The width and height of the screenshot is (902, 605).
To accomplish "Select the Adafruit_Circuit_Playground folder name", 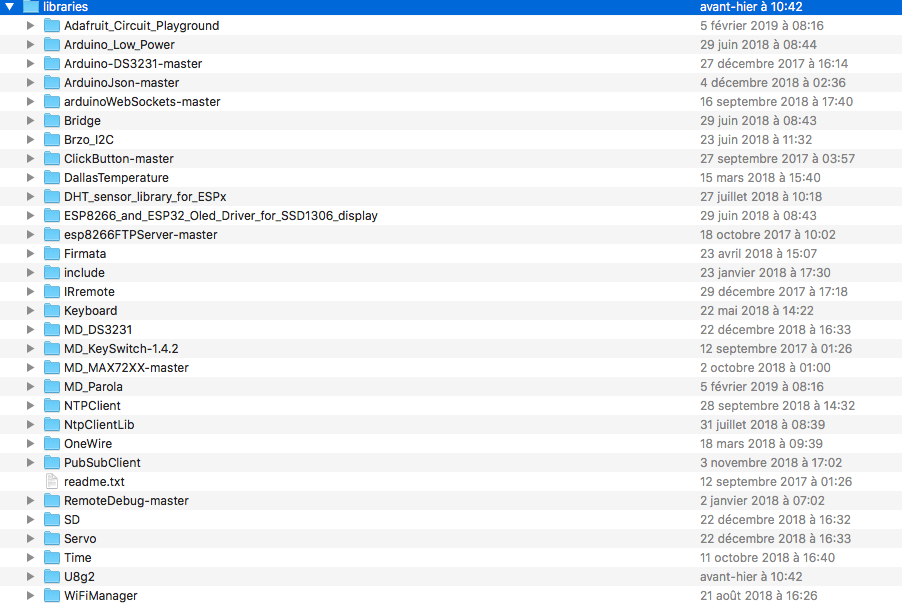I will coord(142,26).
